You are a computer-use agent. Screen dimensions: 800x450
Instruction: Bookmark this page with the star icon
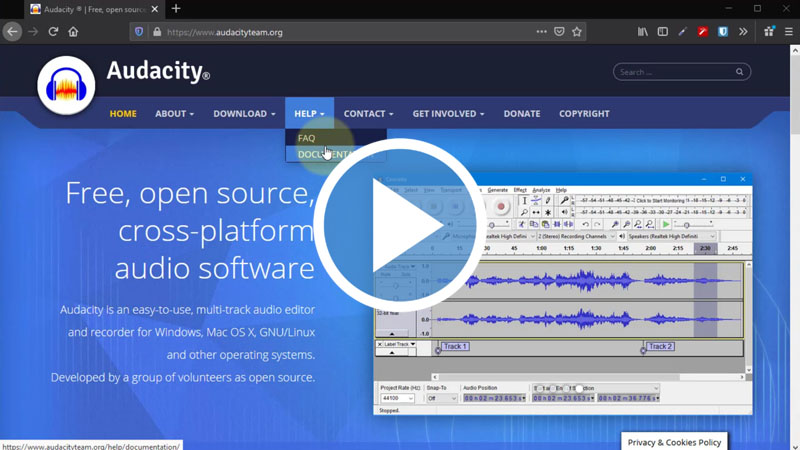(577, 32)
